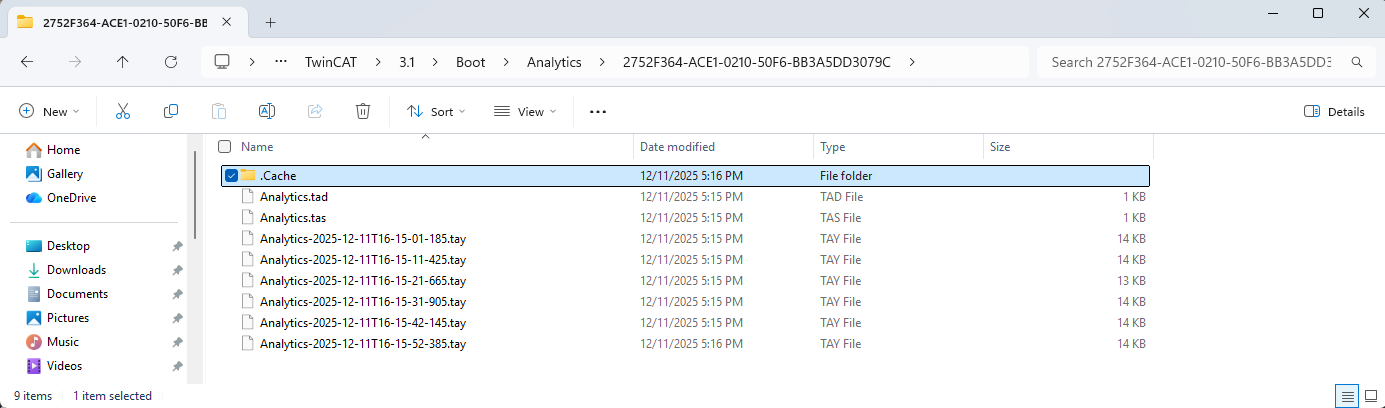Image resolution: width=1385 pixels, height=408 pixels.
Task: Open the More options ellipsis menu
Action: (x=598, y=112)
